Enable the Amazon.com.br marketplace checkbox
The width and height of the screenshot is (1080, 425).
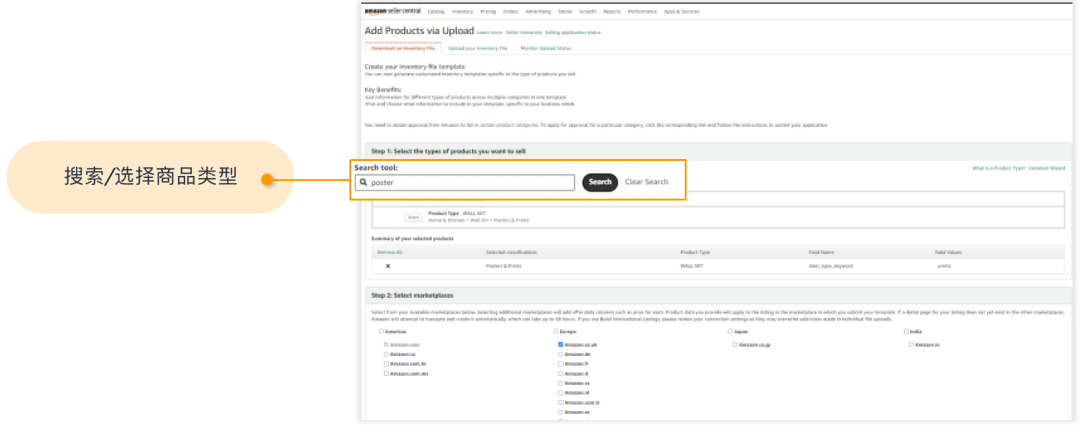[386, 363]
